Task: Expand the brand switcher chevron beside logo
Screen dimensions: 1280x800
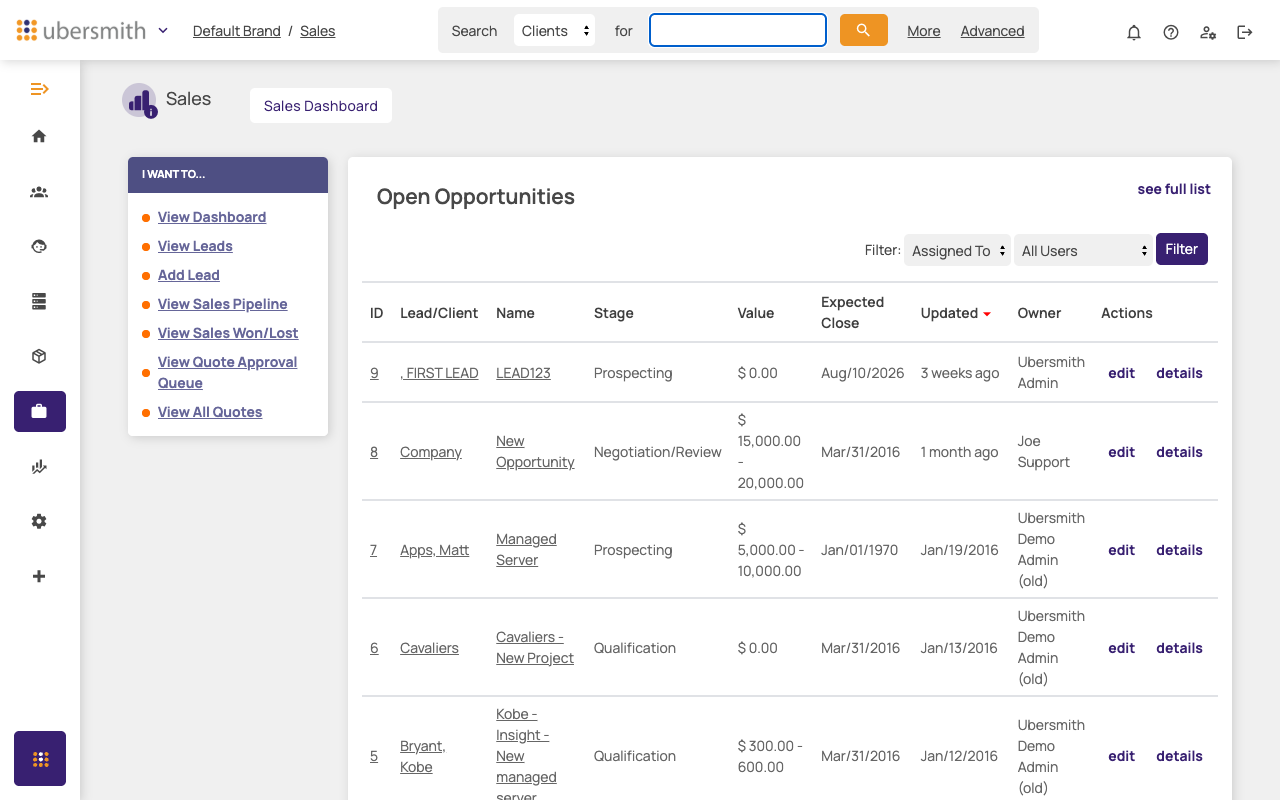Action: (163, 30)
